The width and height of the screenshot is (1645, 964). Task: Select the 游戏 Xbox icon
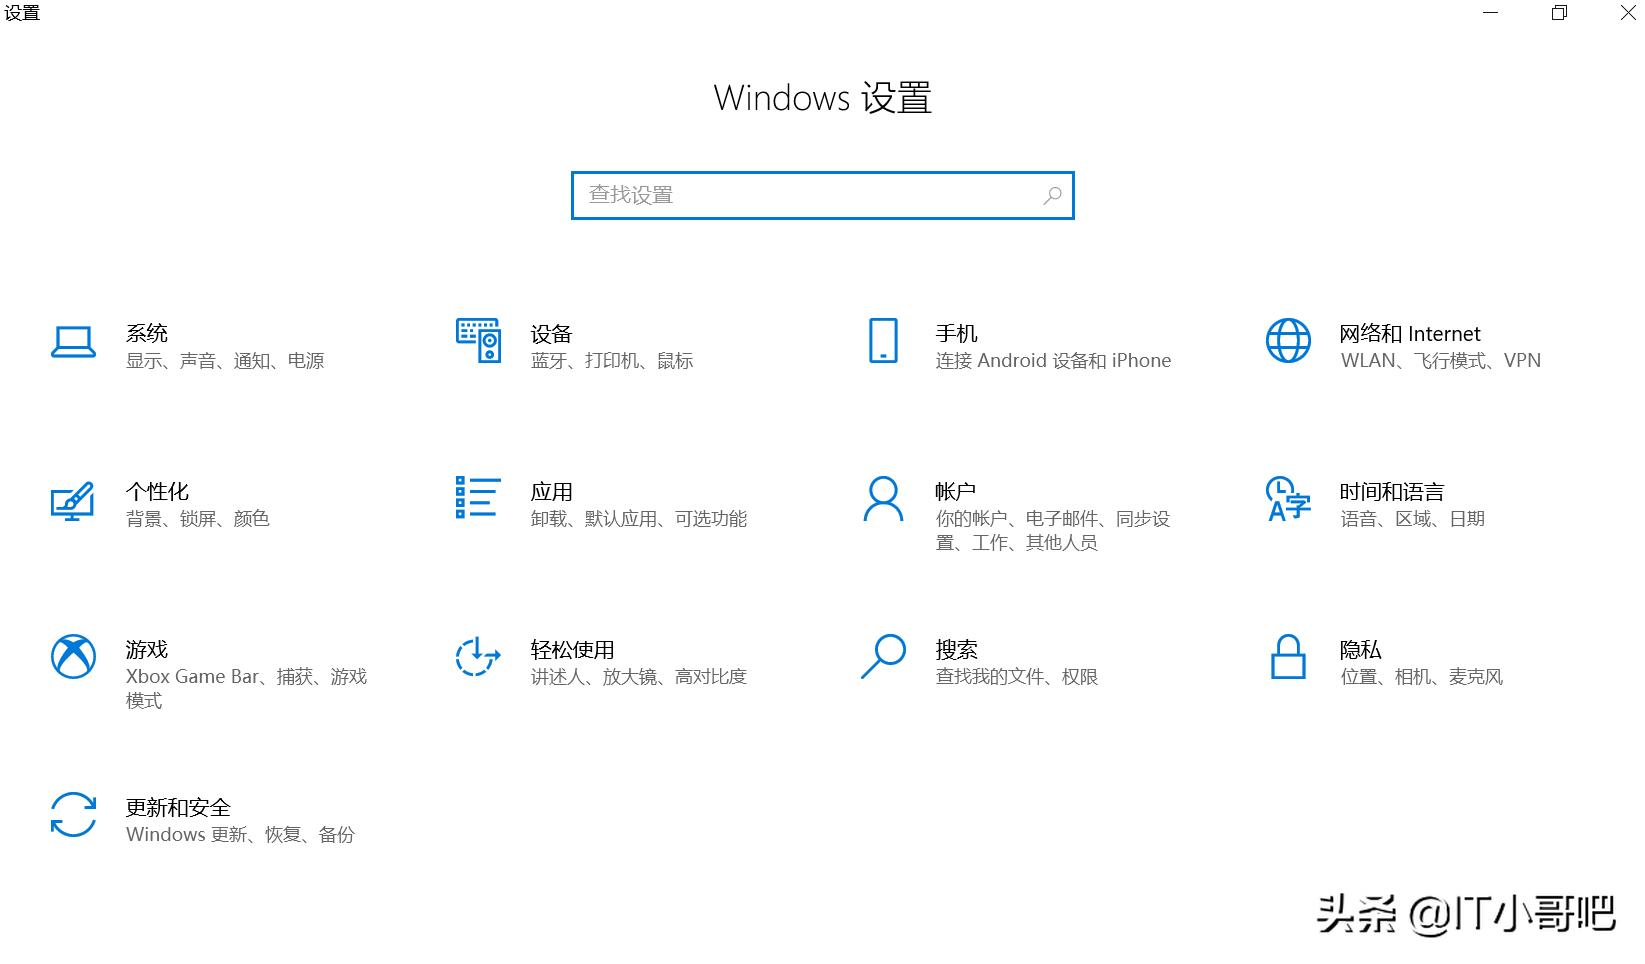click(73, 658)
